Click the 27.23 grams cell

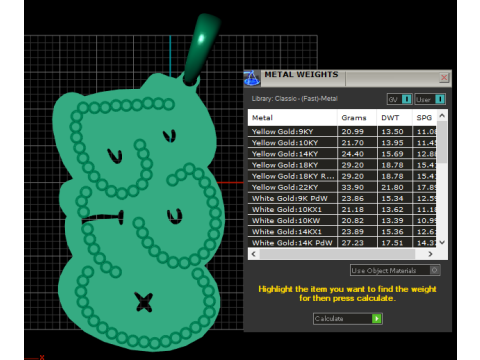coord(357,243)
